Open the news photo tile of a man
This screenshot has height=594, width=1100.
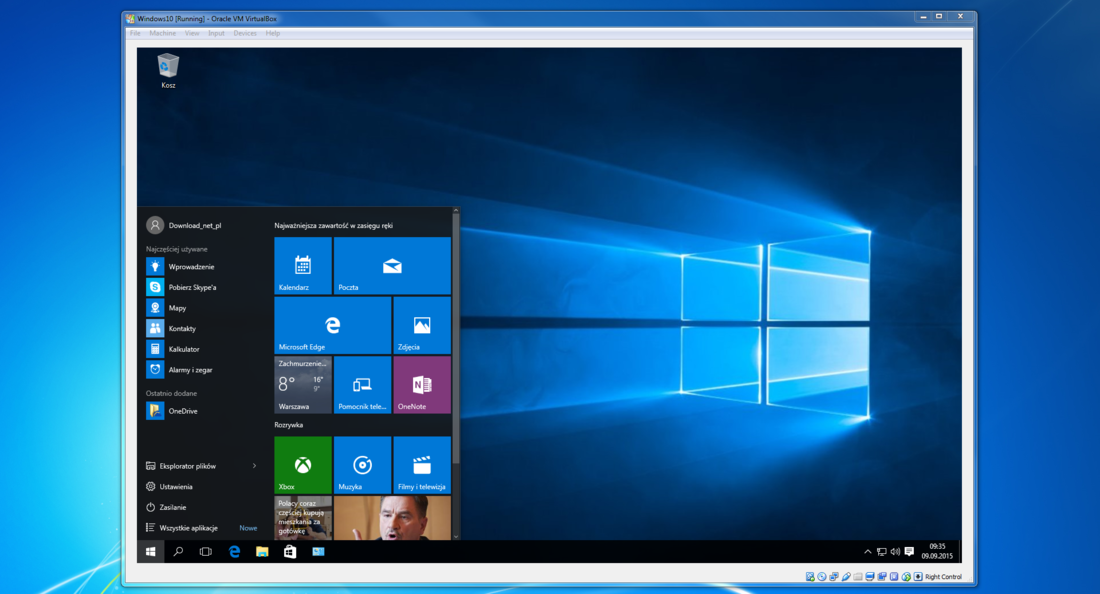392,518
